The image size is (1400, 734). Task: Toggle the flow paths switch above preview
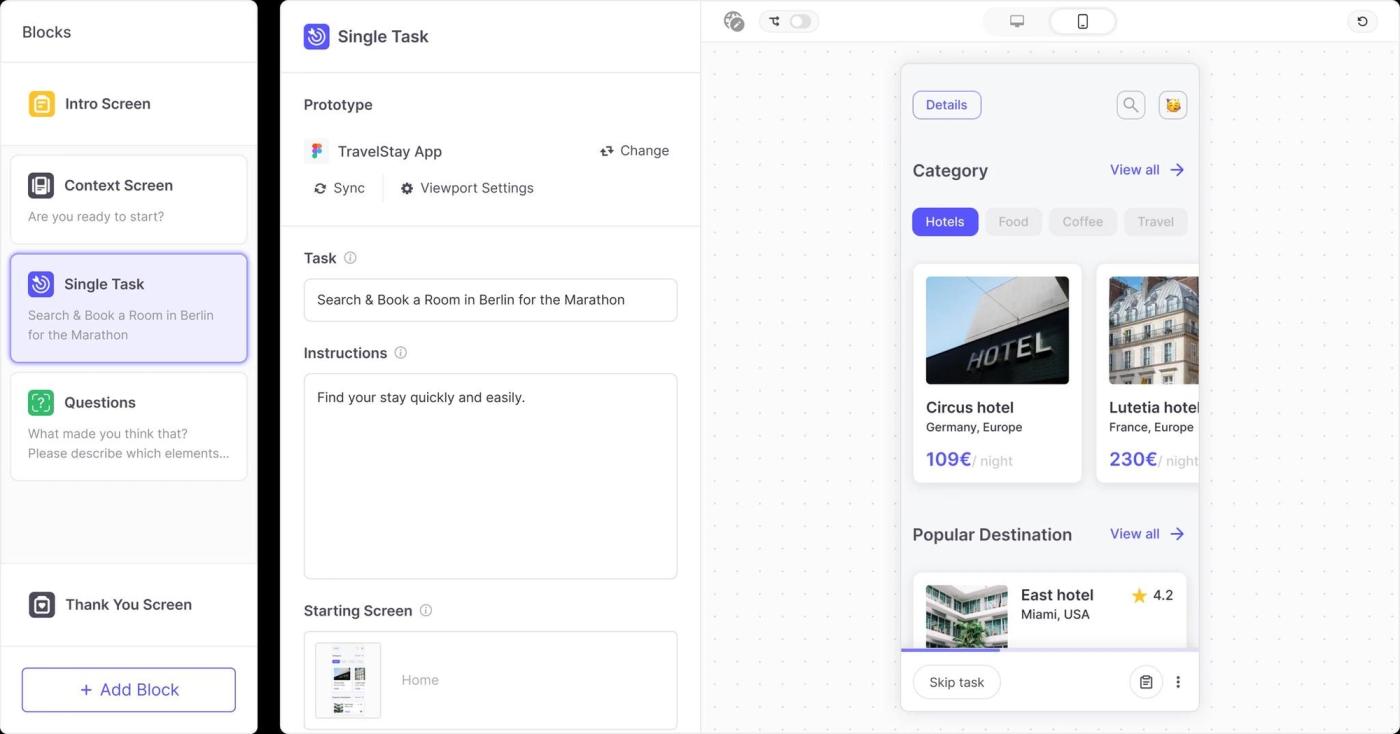click(800, 21)
